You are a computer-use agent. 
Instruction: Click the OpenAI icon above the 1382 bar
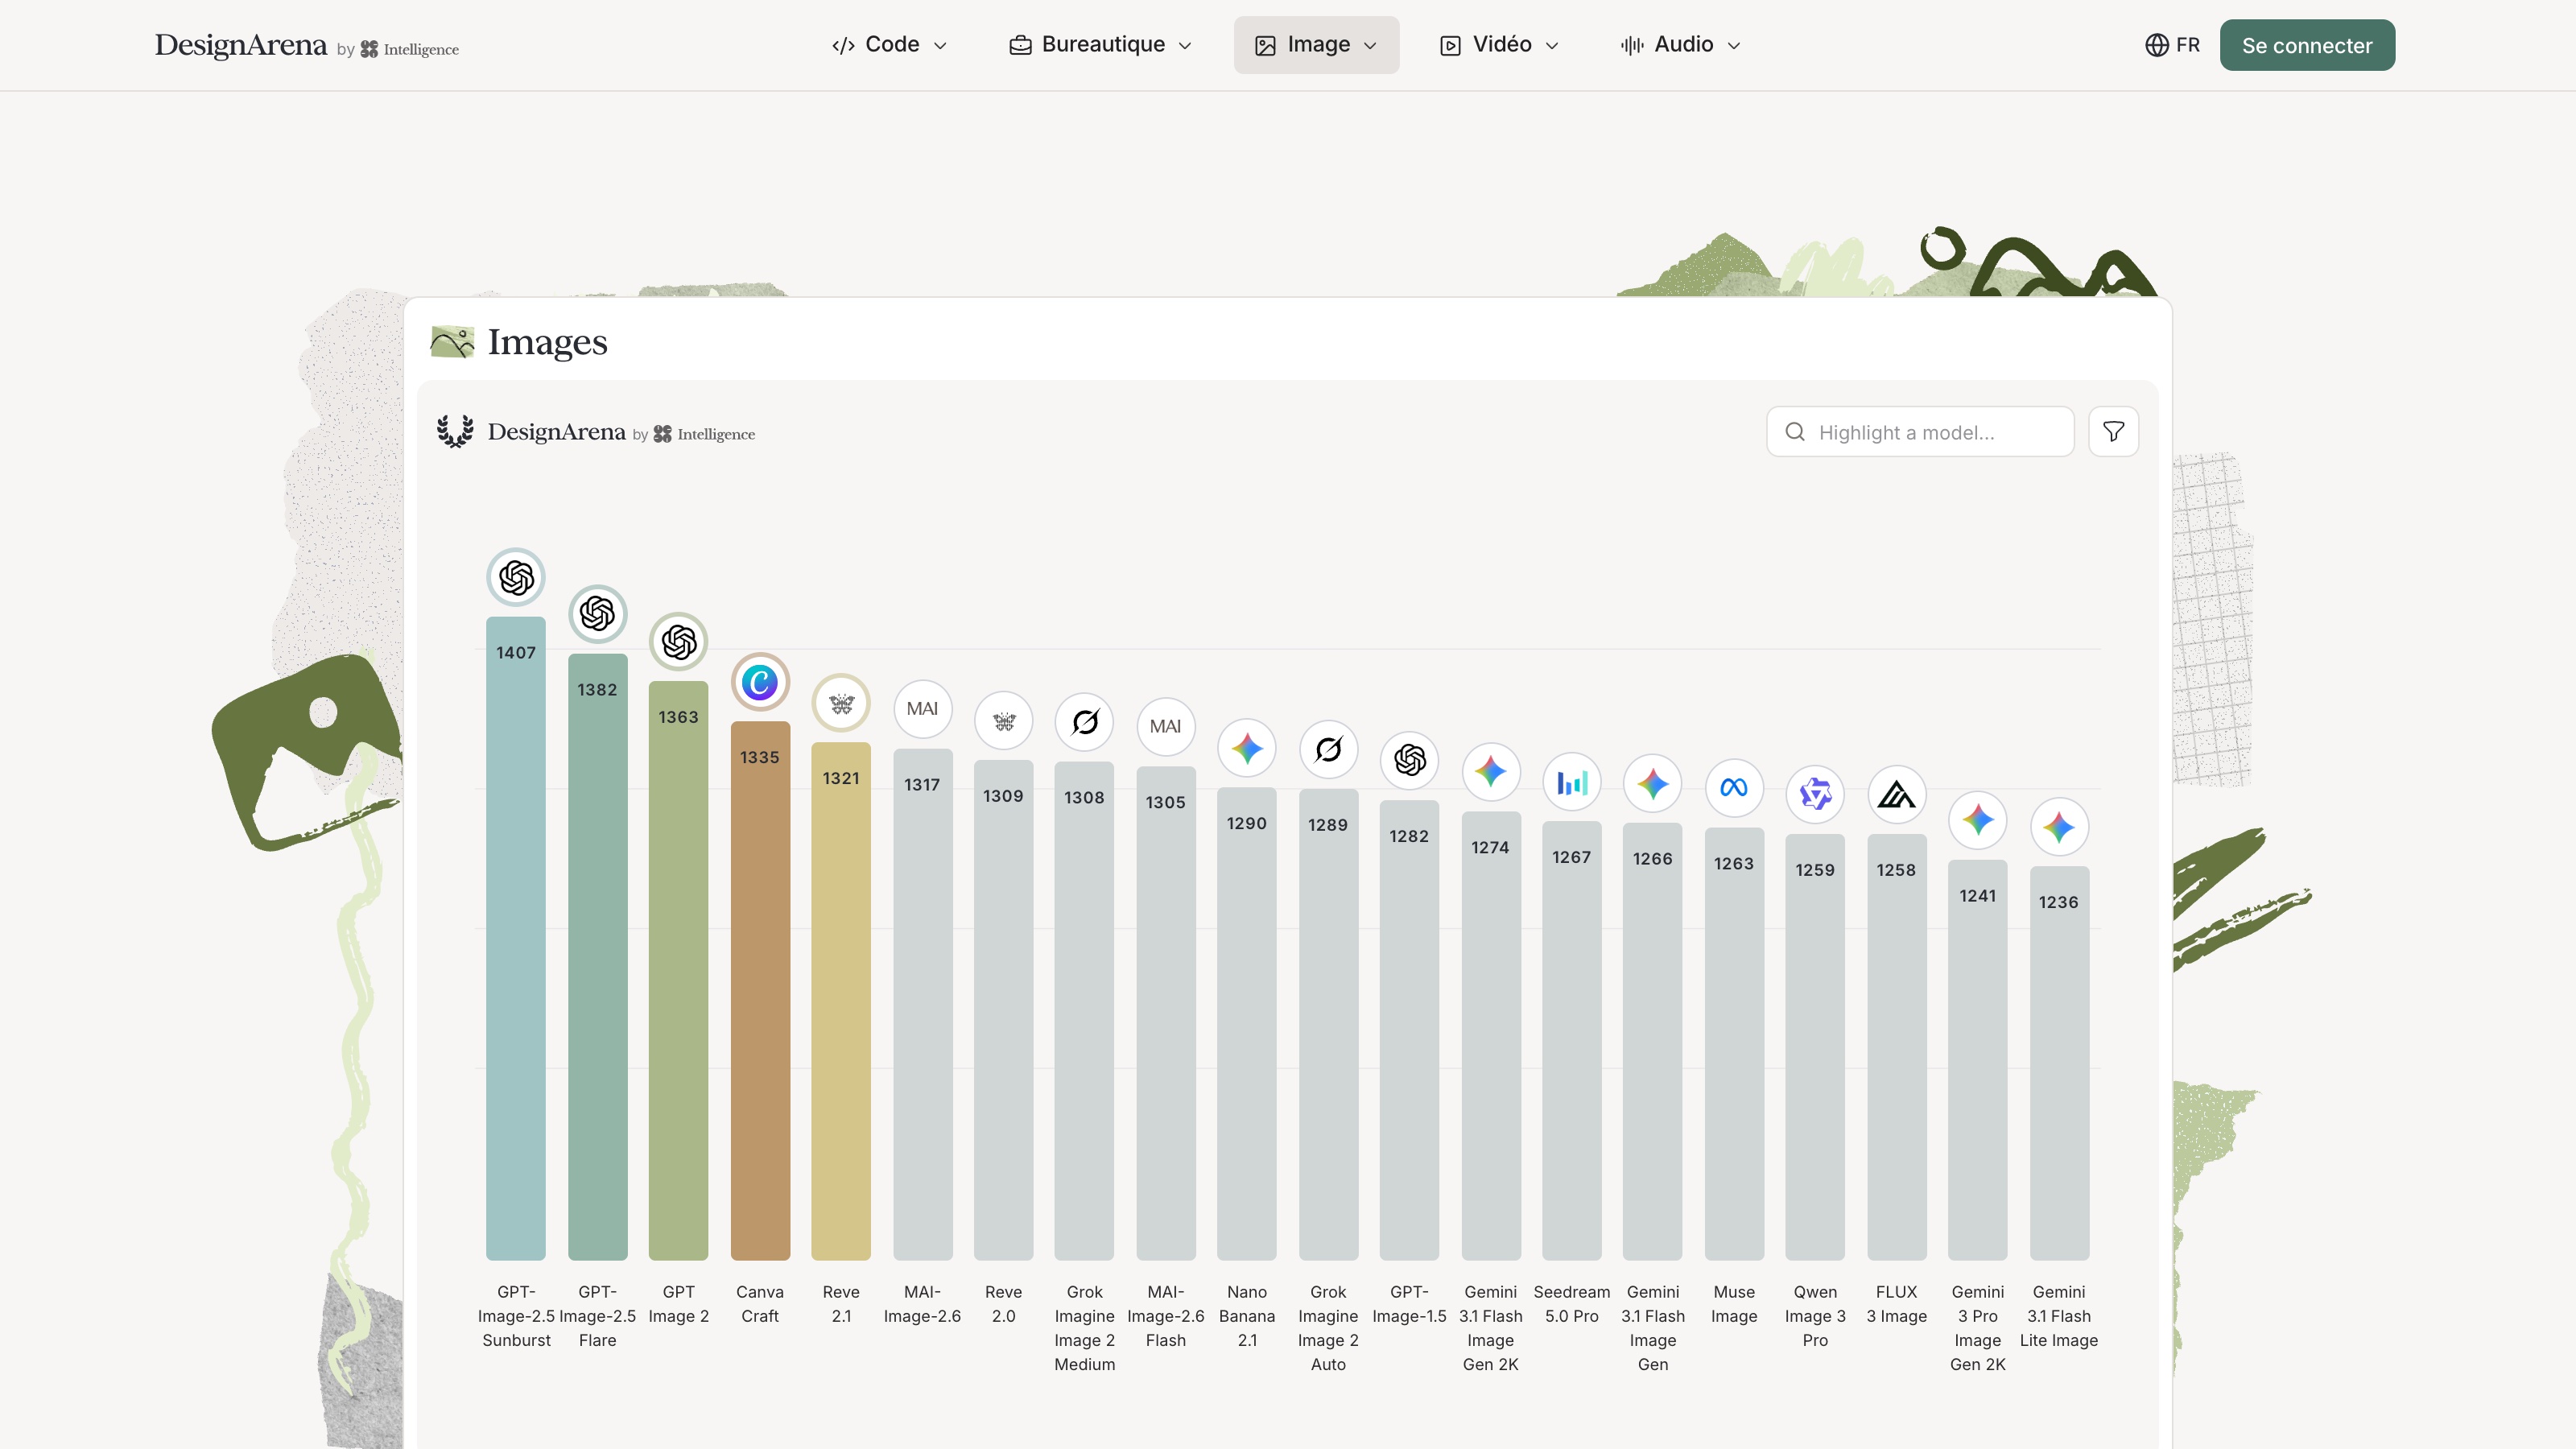597,614
